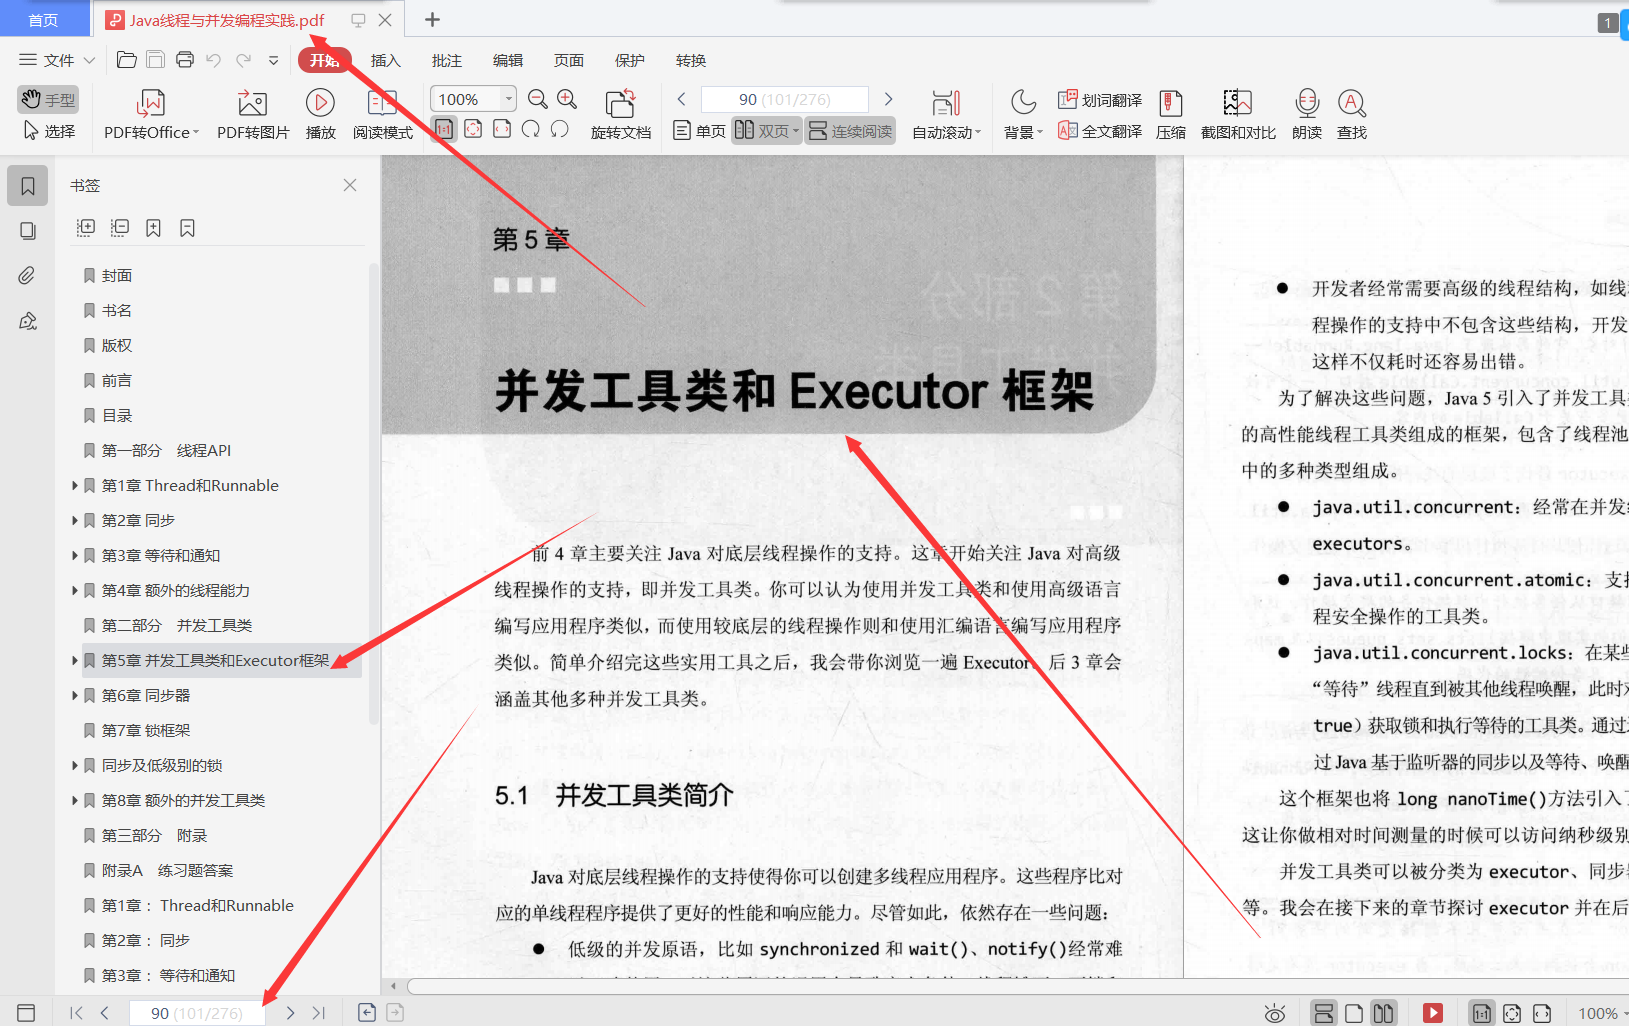This screenshot has height=1026, width=1629.
Task: Switch to the 插入 tab
Action: click(385, 60)
